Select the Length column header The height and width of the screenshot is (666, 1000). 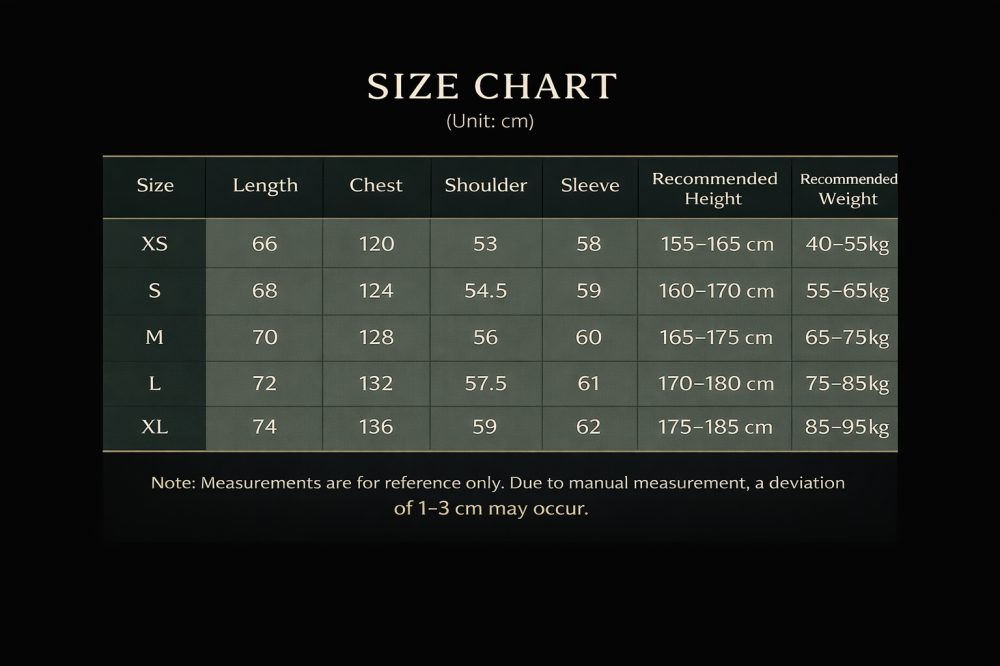point(265,185)
